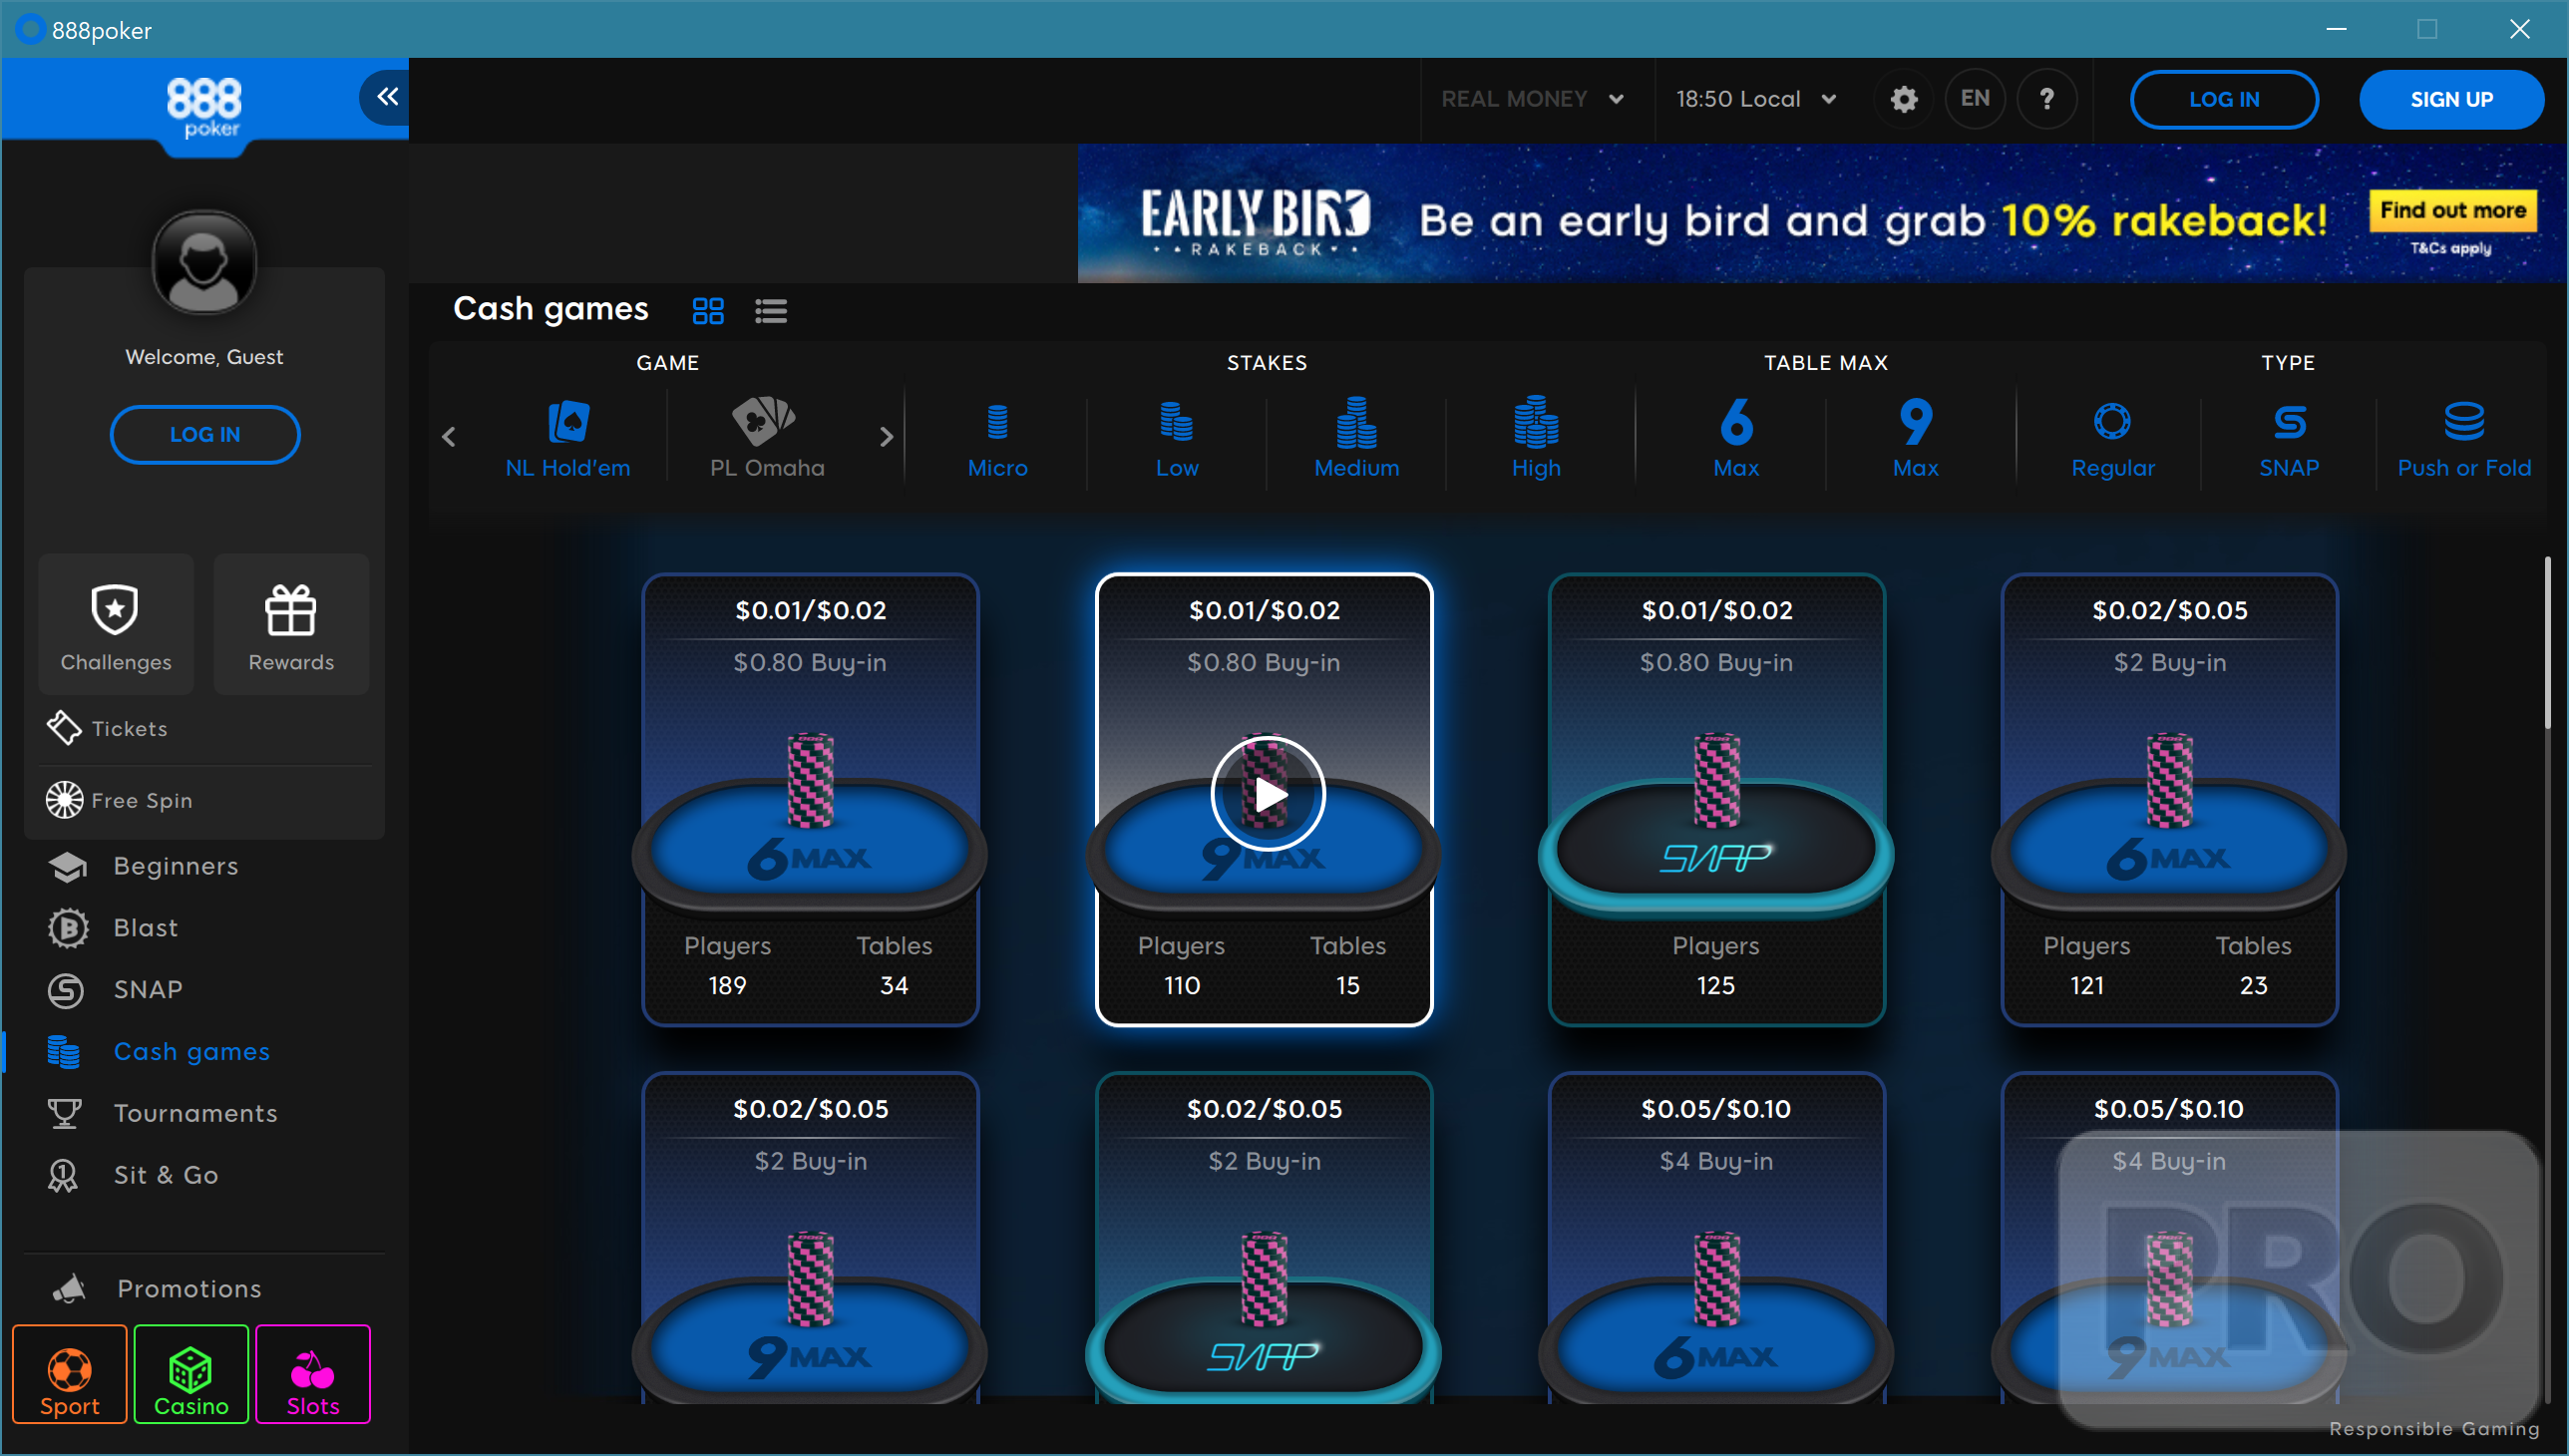Viewport: 2569px width, 1456px height.
Task: Switch to list view icon
Action: 771,311
